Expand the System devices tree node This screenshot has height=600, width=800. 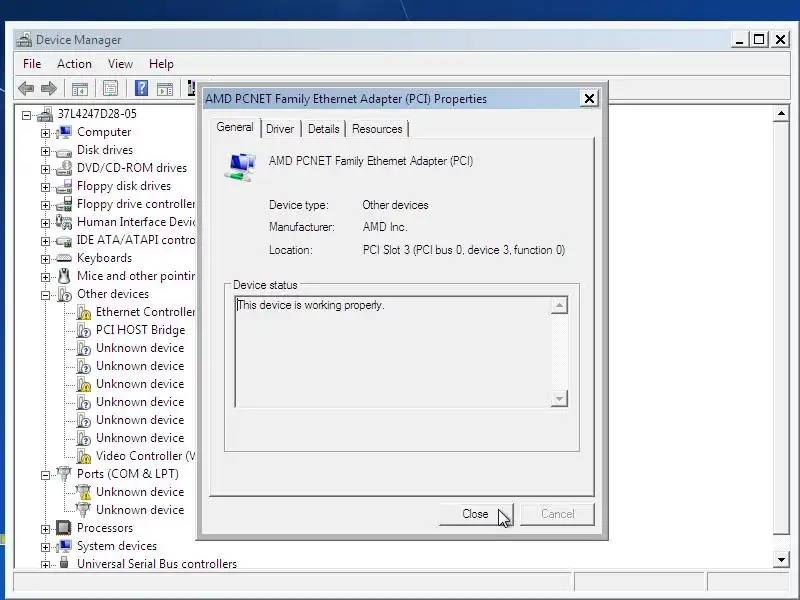point(45,547)
